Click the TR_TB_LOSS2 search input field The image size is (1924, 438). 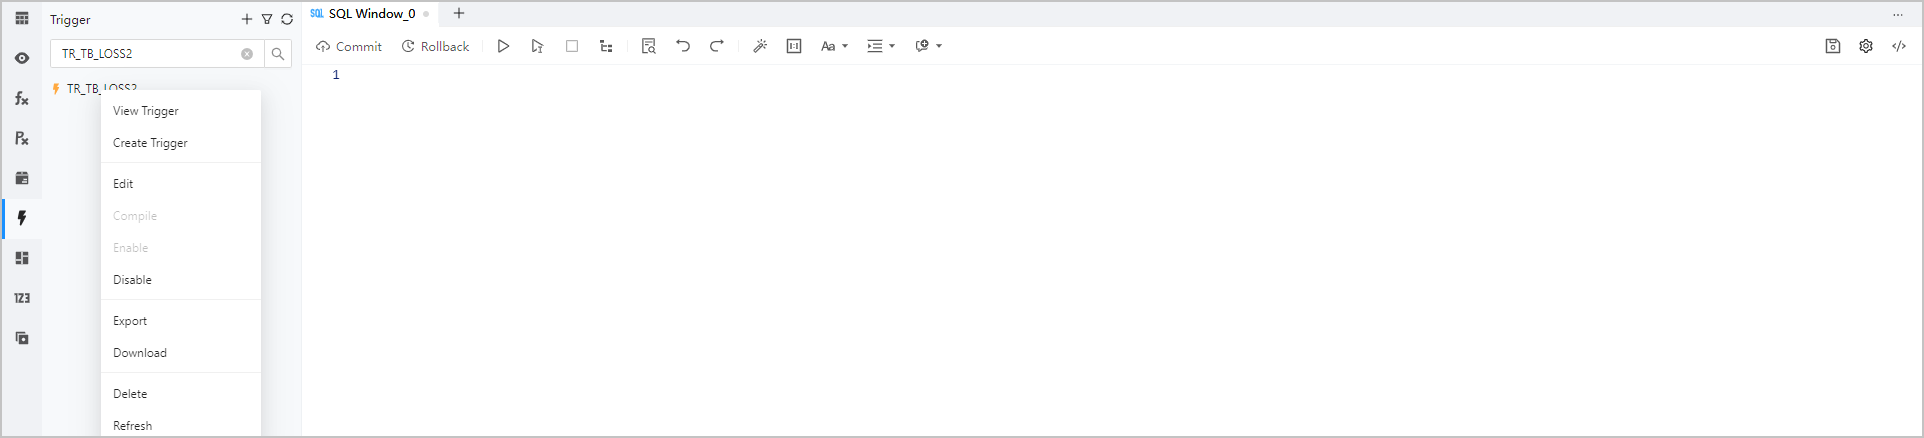(x=145, y=54)
